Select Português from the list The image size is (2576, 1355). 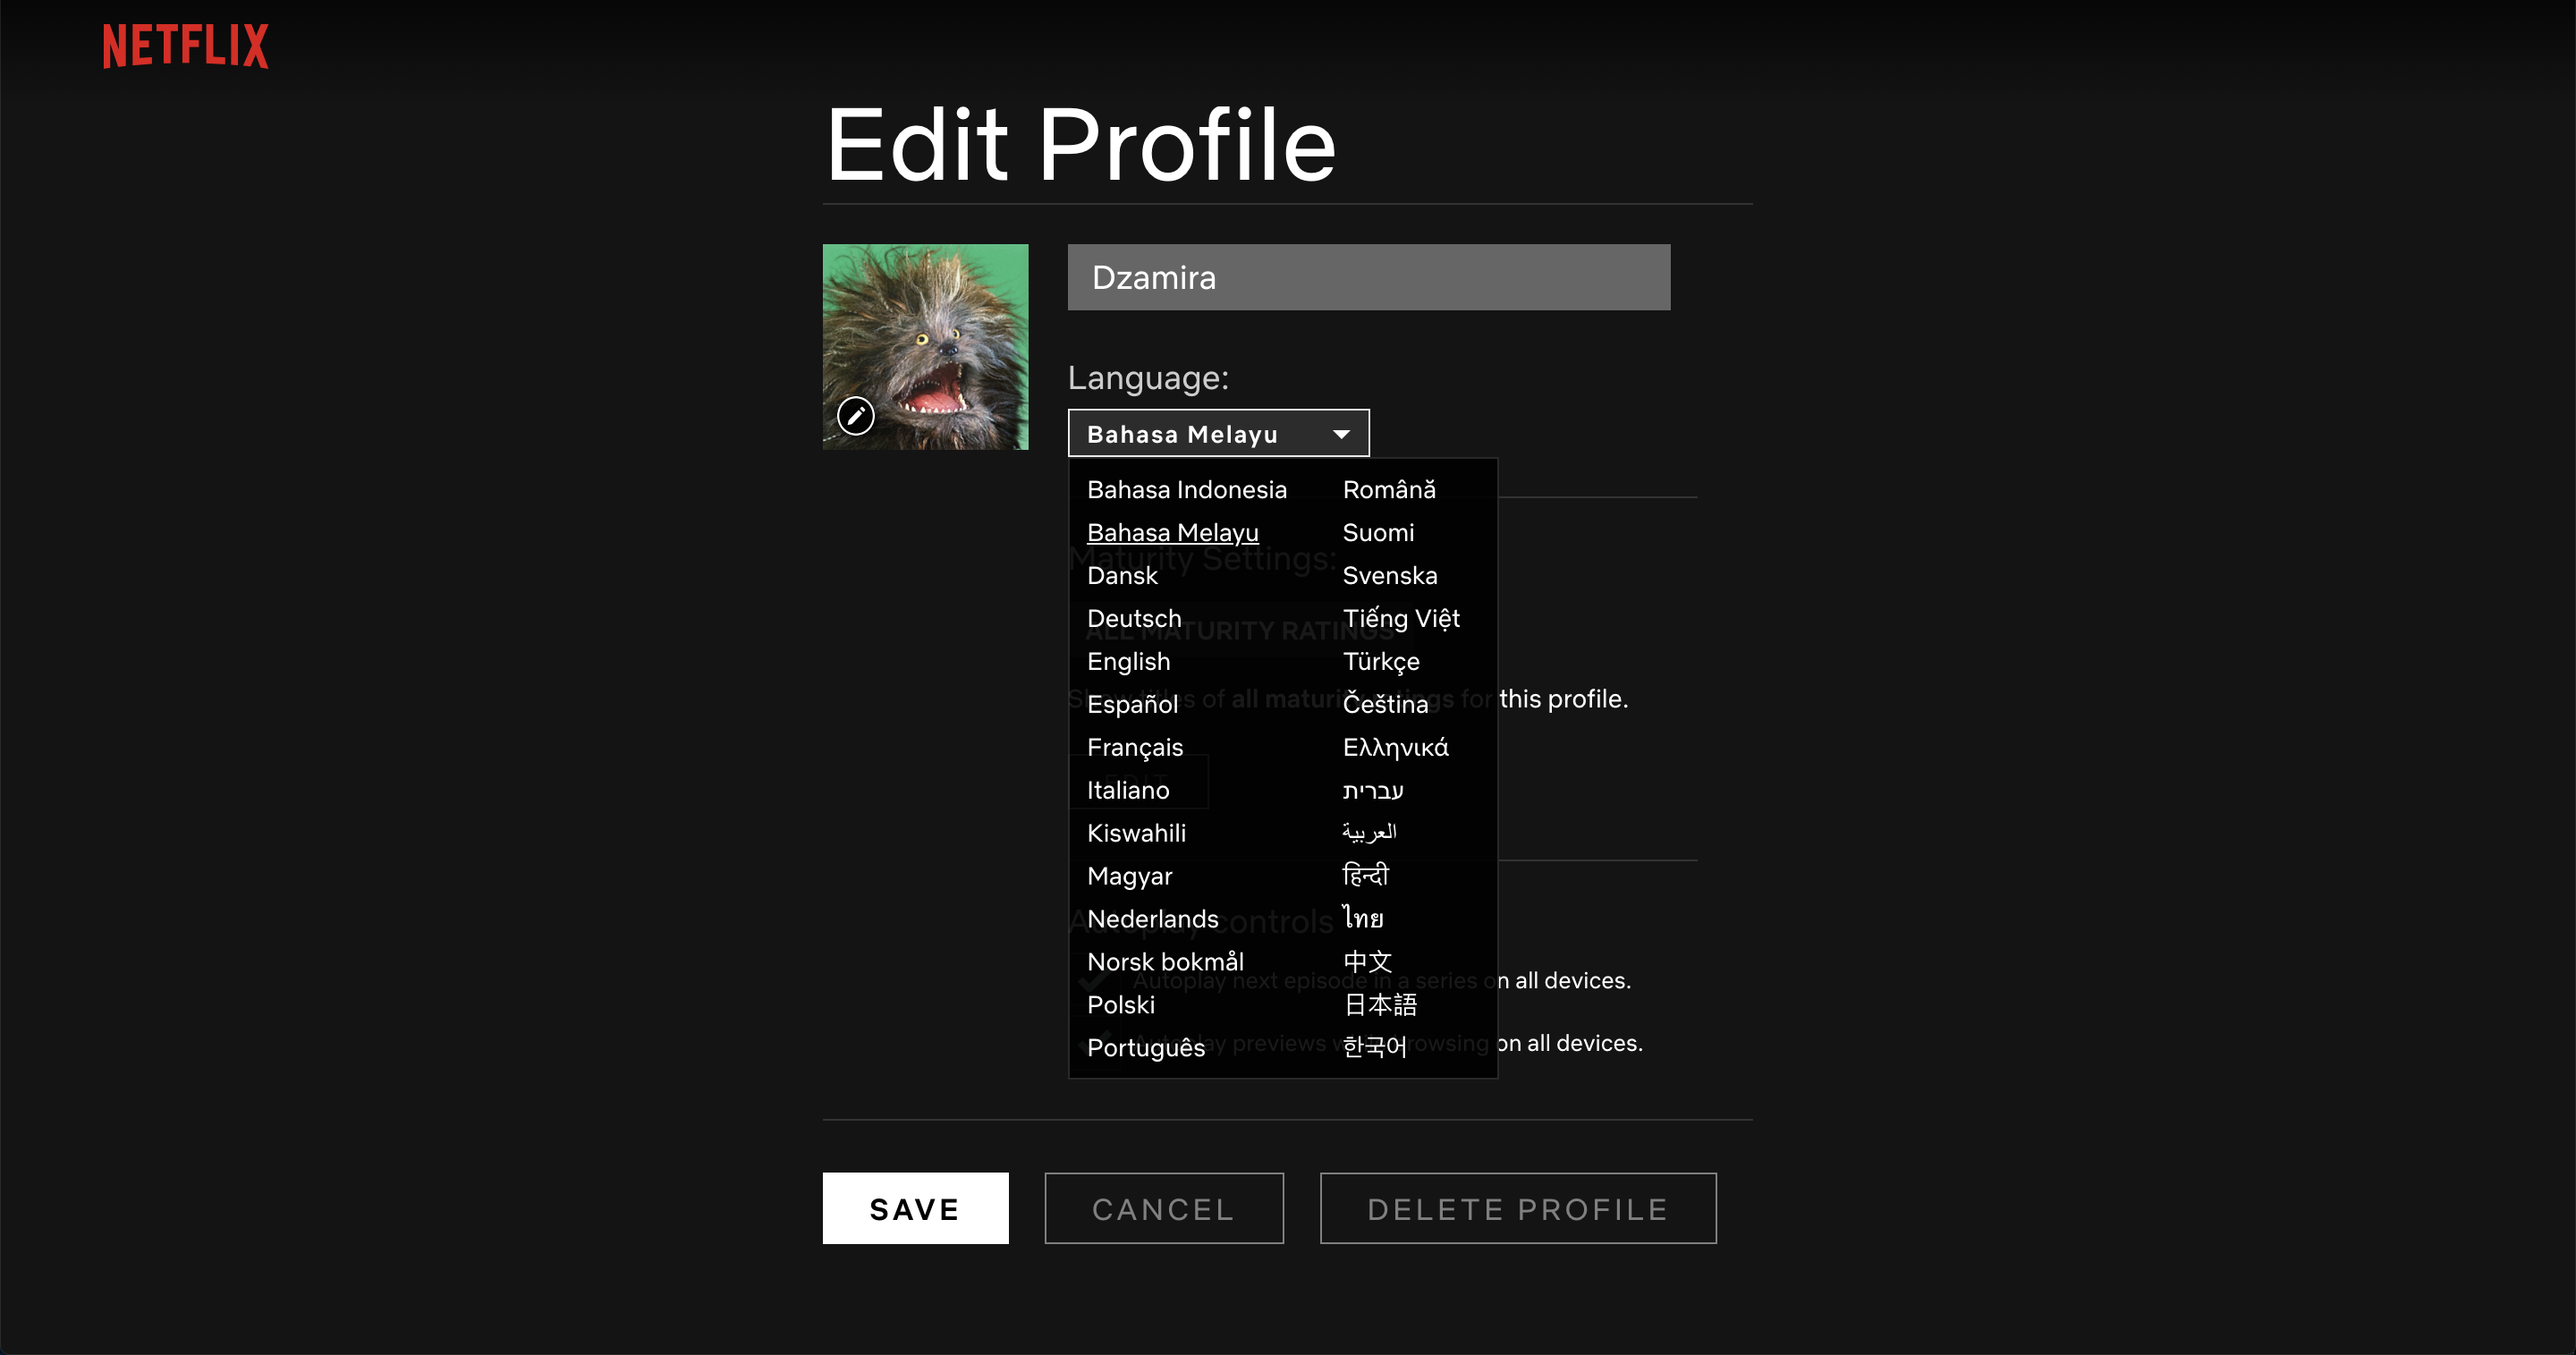[x=1146, y=1048]
